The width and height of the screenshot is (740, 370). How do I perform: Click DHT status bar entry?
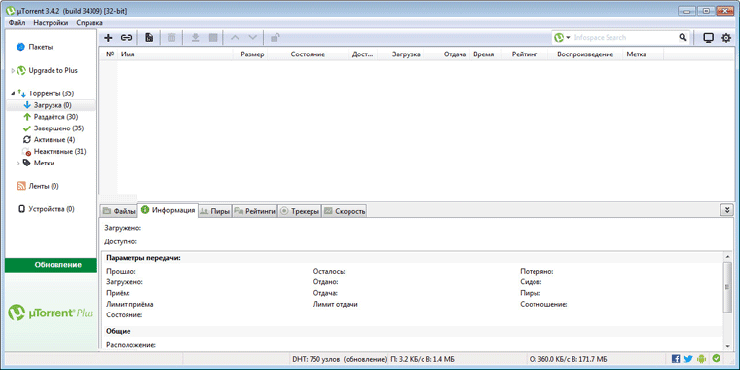(x=339, y=359)
